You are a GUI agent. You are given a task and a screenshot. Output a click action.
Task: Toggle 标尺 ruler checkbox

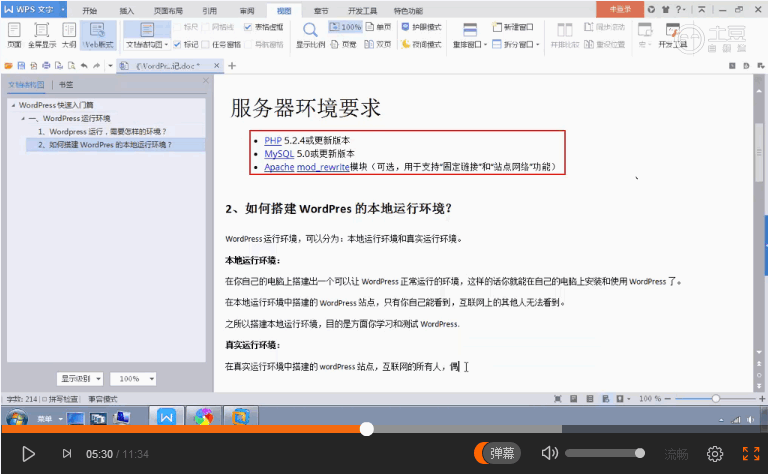(x=178, y=27)
